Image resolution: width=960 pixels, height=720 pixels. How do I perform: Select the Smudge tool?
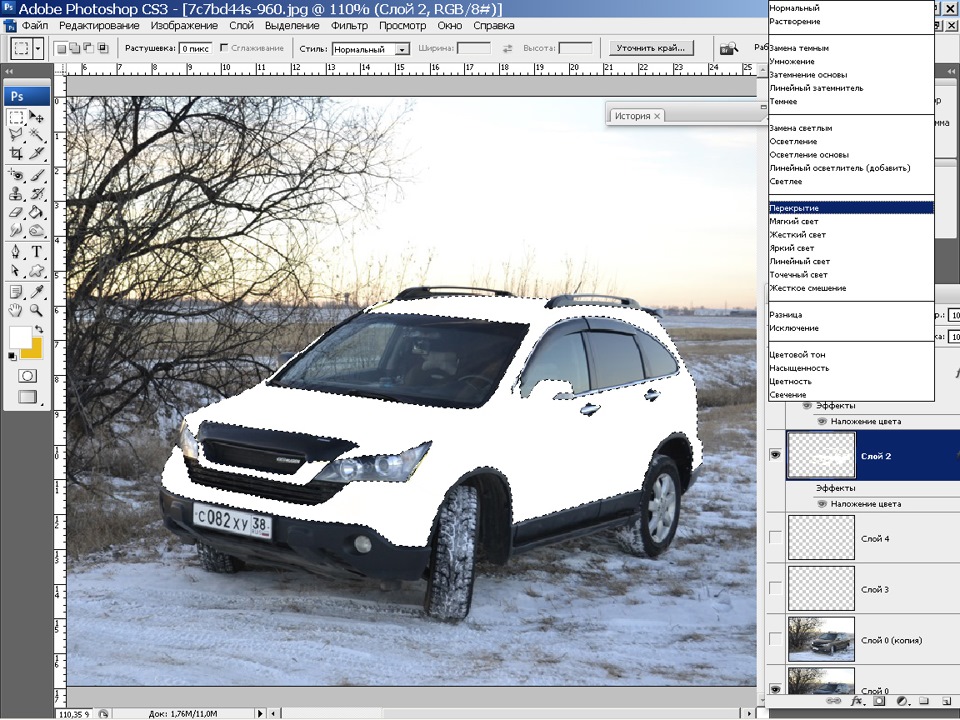16,231
